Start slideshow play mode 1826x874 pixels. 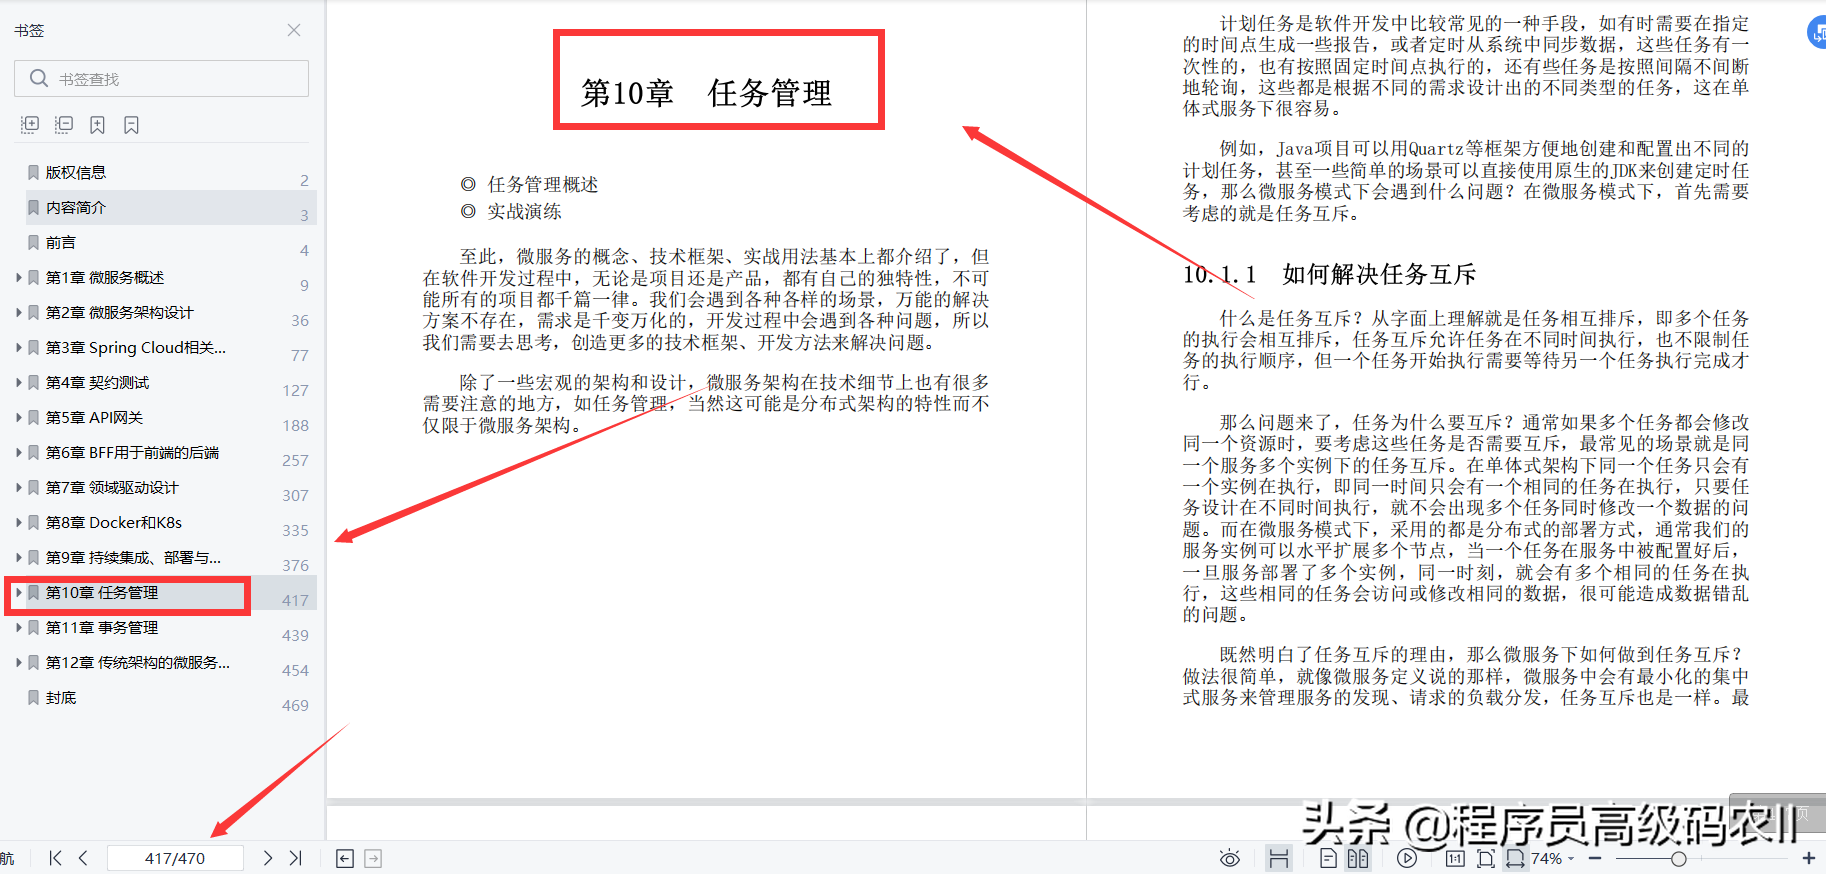(x=1407, y=858)
